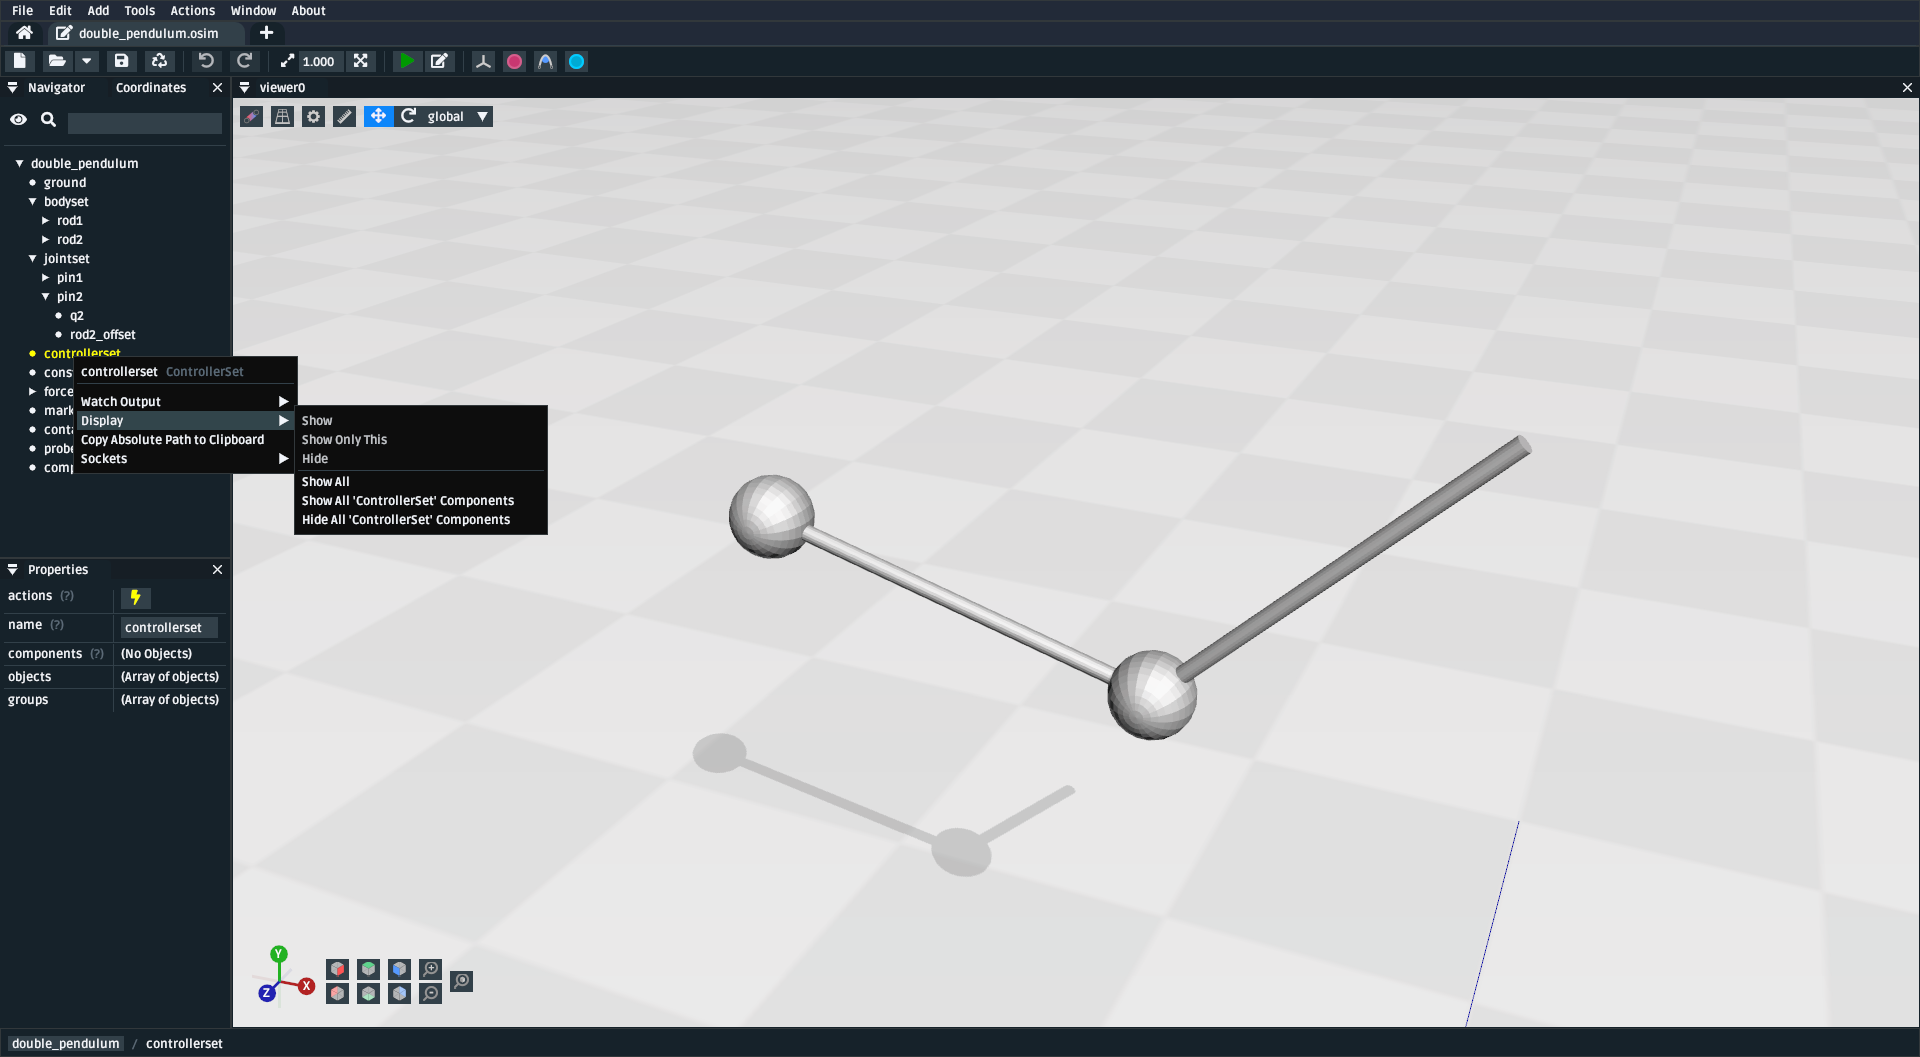Switch to the Coordinates tab
Viewport: 1920px width, 1057px height.
151,88
